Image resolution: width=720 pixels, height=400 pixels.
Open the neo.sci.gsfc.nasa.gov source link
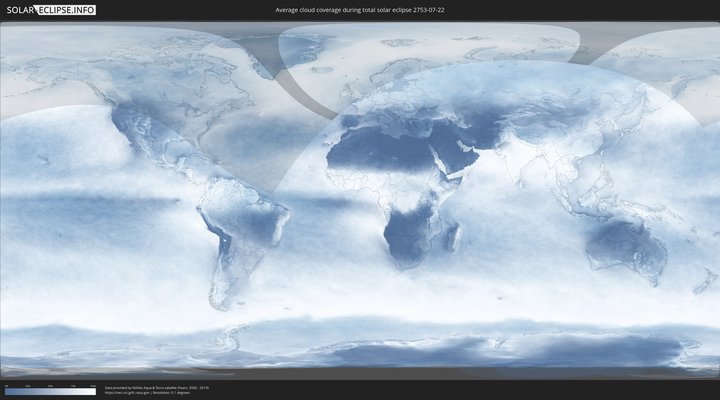pos(127,393)
